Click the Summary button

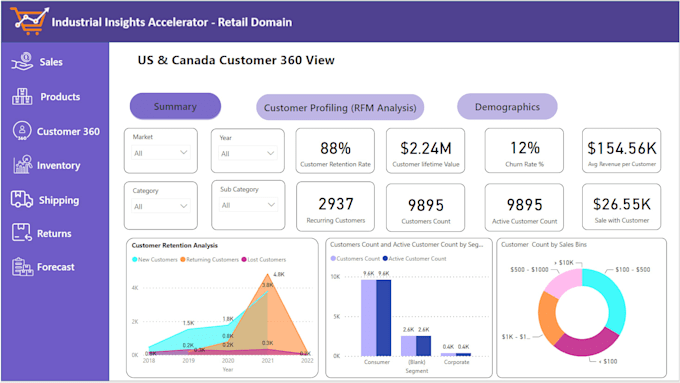(175, 106)
